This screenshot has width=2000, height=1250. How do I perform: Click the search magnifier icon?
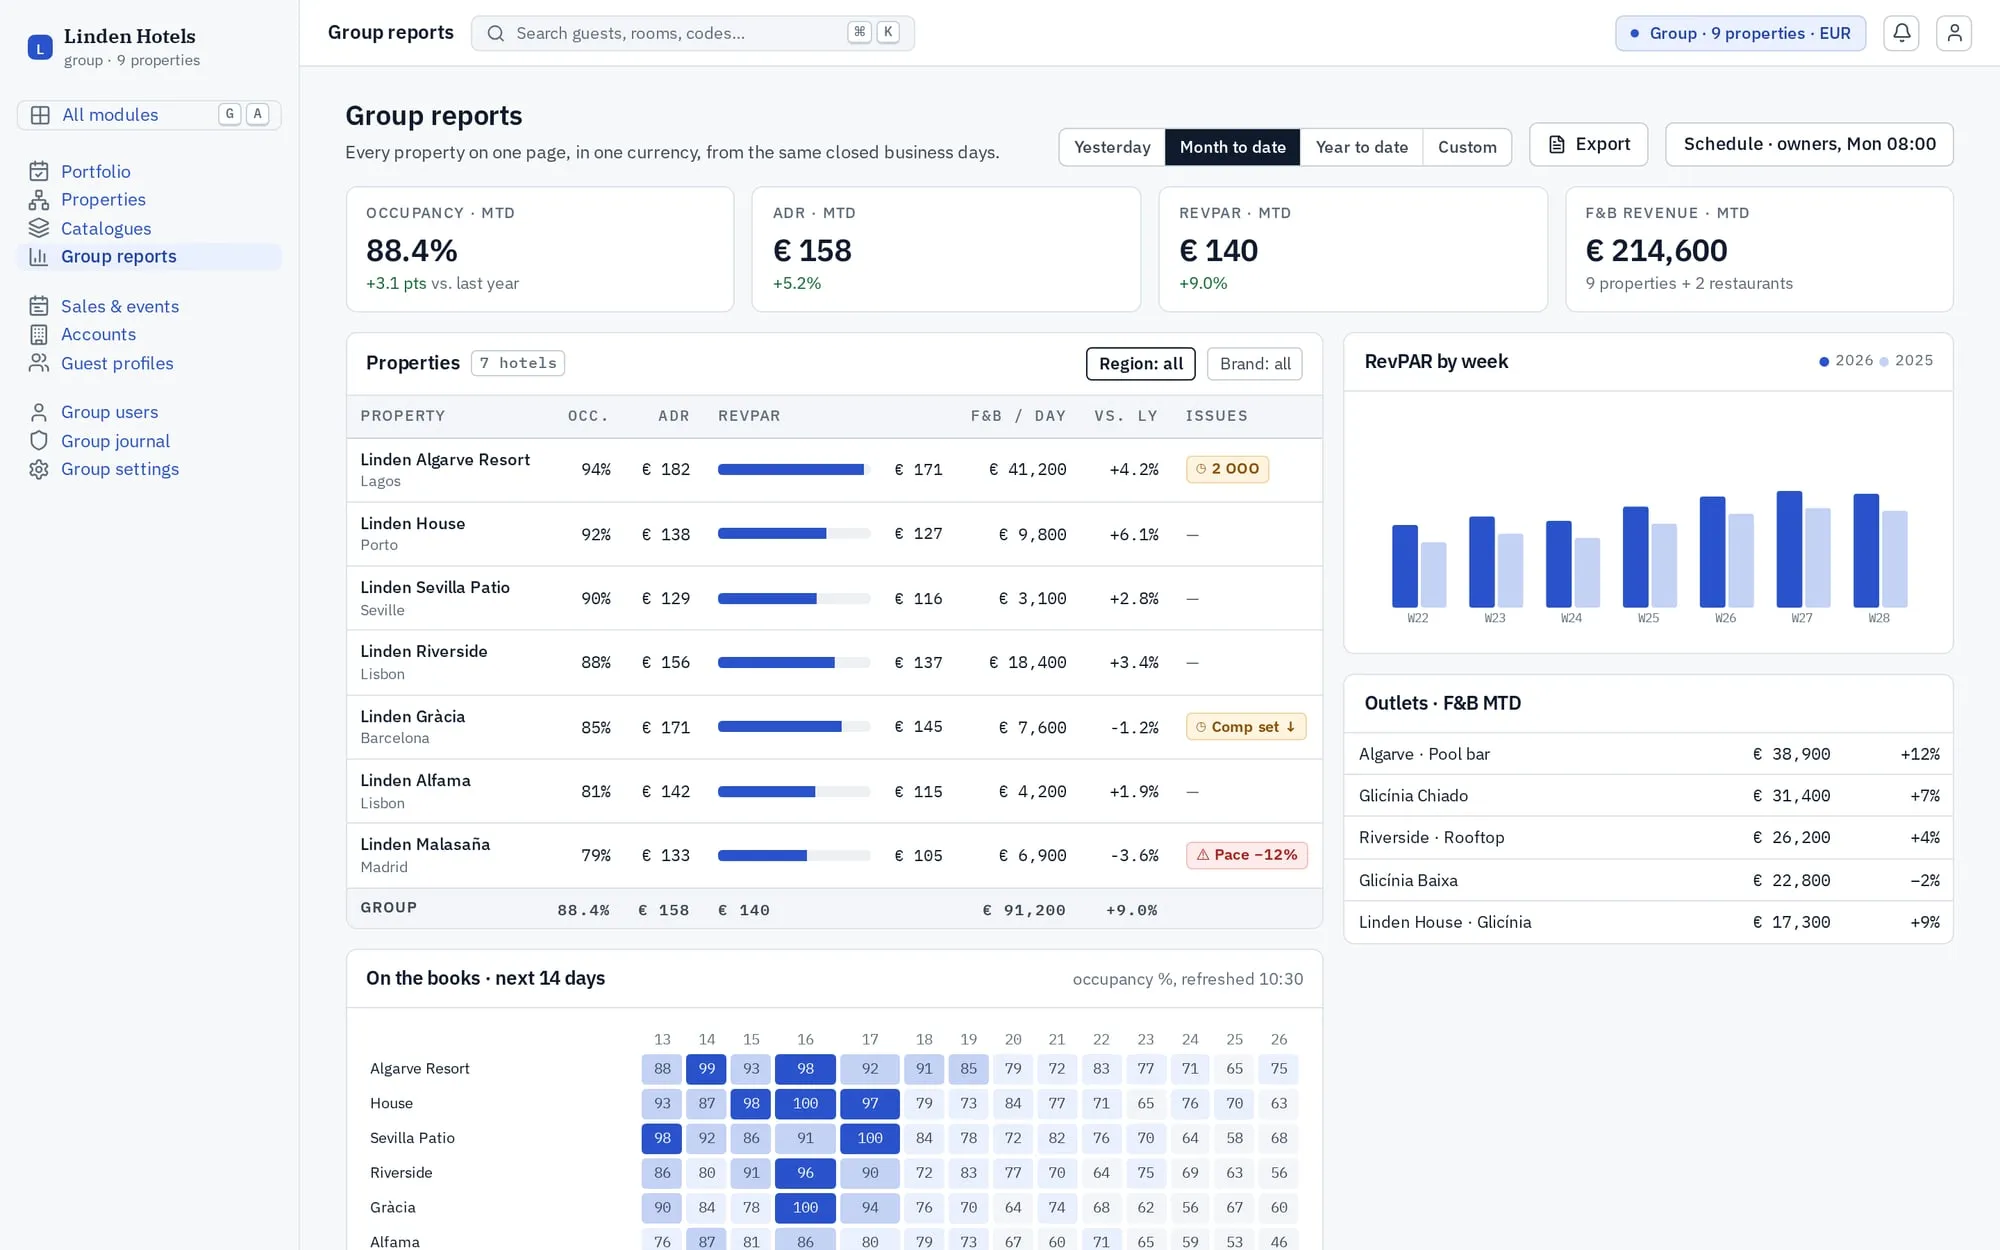[x=495, y=33]
